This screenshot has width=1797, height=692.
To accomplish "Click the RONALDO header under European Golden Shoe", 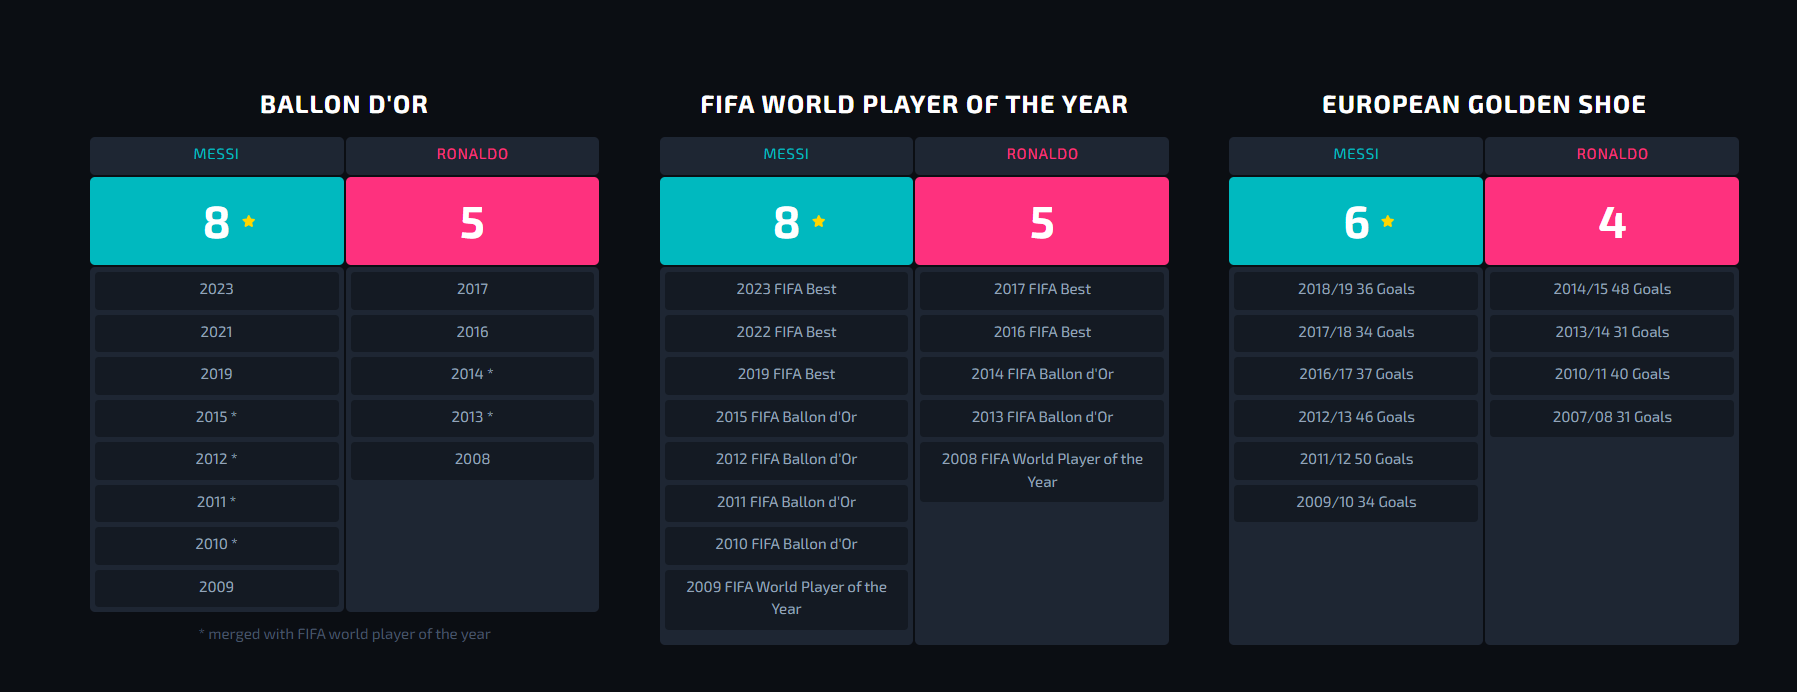I will pyautogui.click(x=1612, y=155).
